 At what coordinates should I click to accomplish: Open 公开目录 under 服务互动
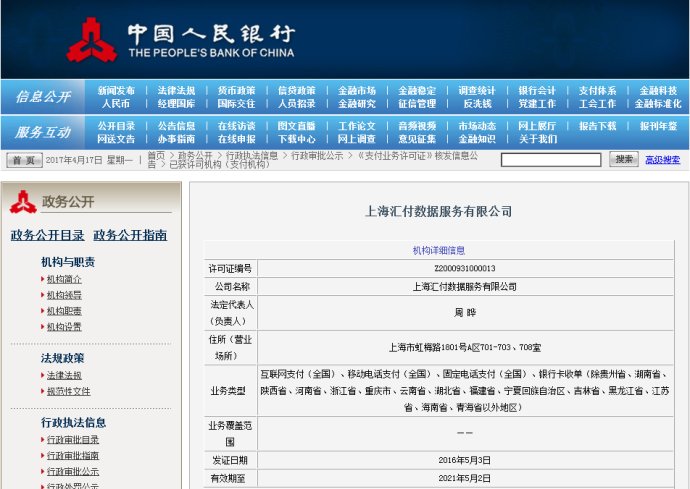pyautogui.click(x=116, y=126)
